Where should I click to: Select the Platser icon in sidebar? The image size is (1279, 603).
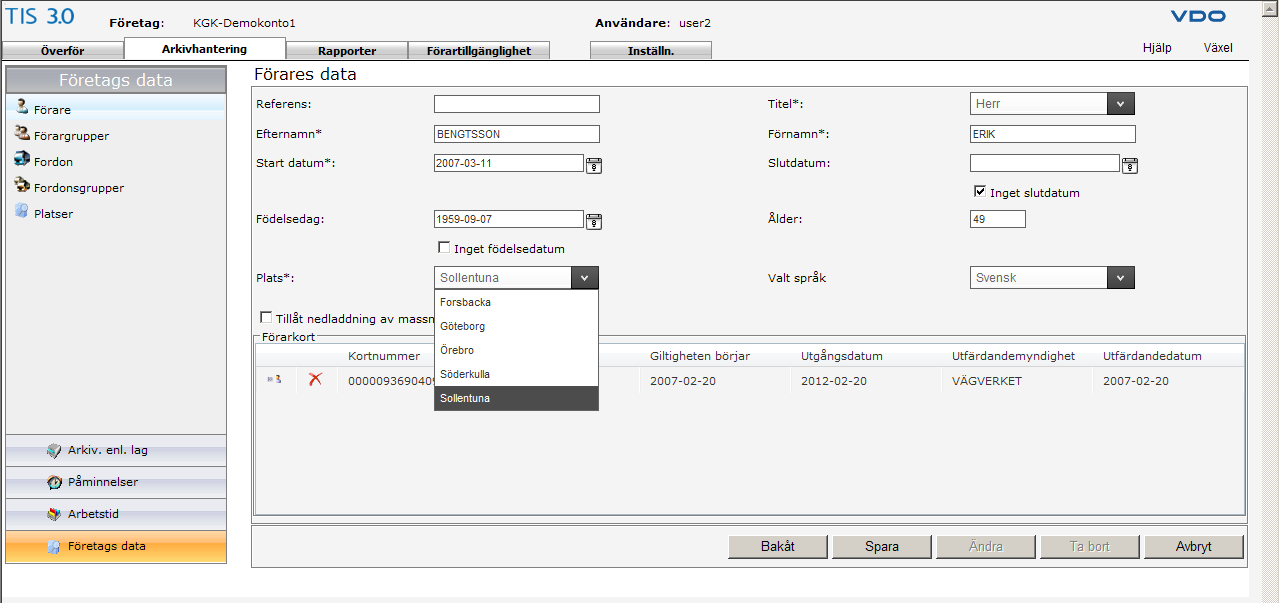coord(22,212)
